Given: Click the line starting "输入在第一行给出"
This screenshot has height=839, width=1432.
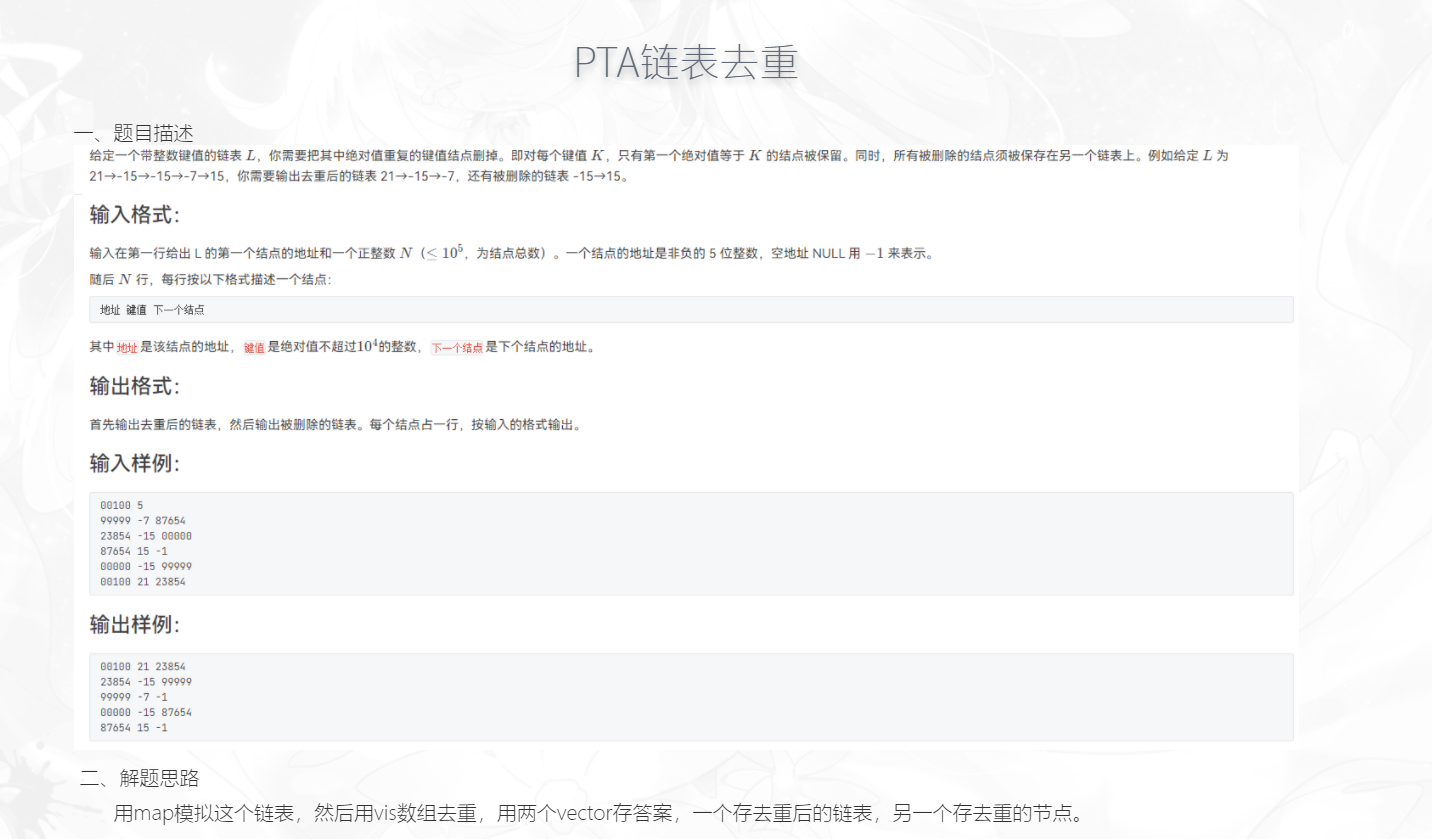Looking at the screenshot, I should tap(511, 254).
